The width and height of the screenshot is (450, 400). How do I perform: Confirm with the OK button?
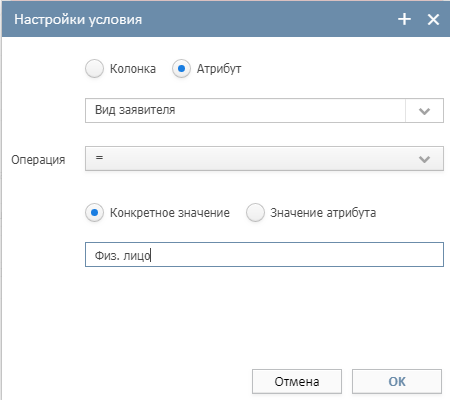[x=397, y=381]
